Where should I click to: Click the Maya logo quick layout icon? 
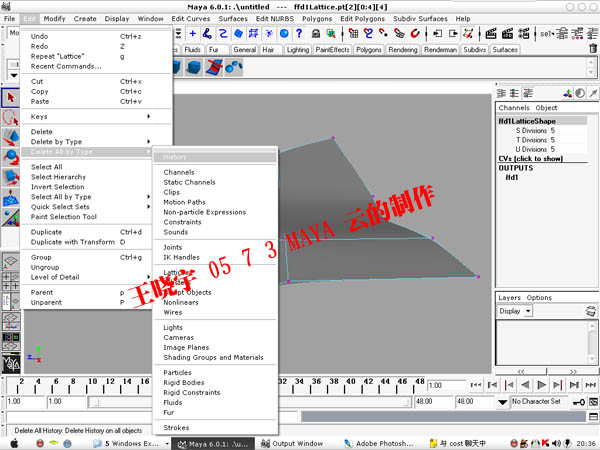pos(11,363)
